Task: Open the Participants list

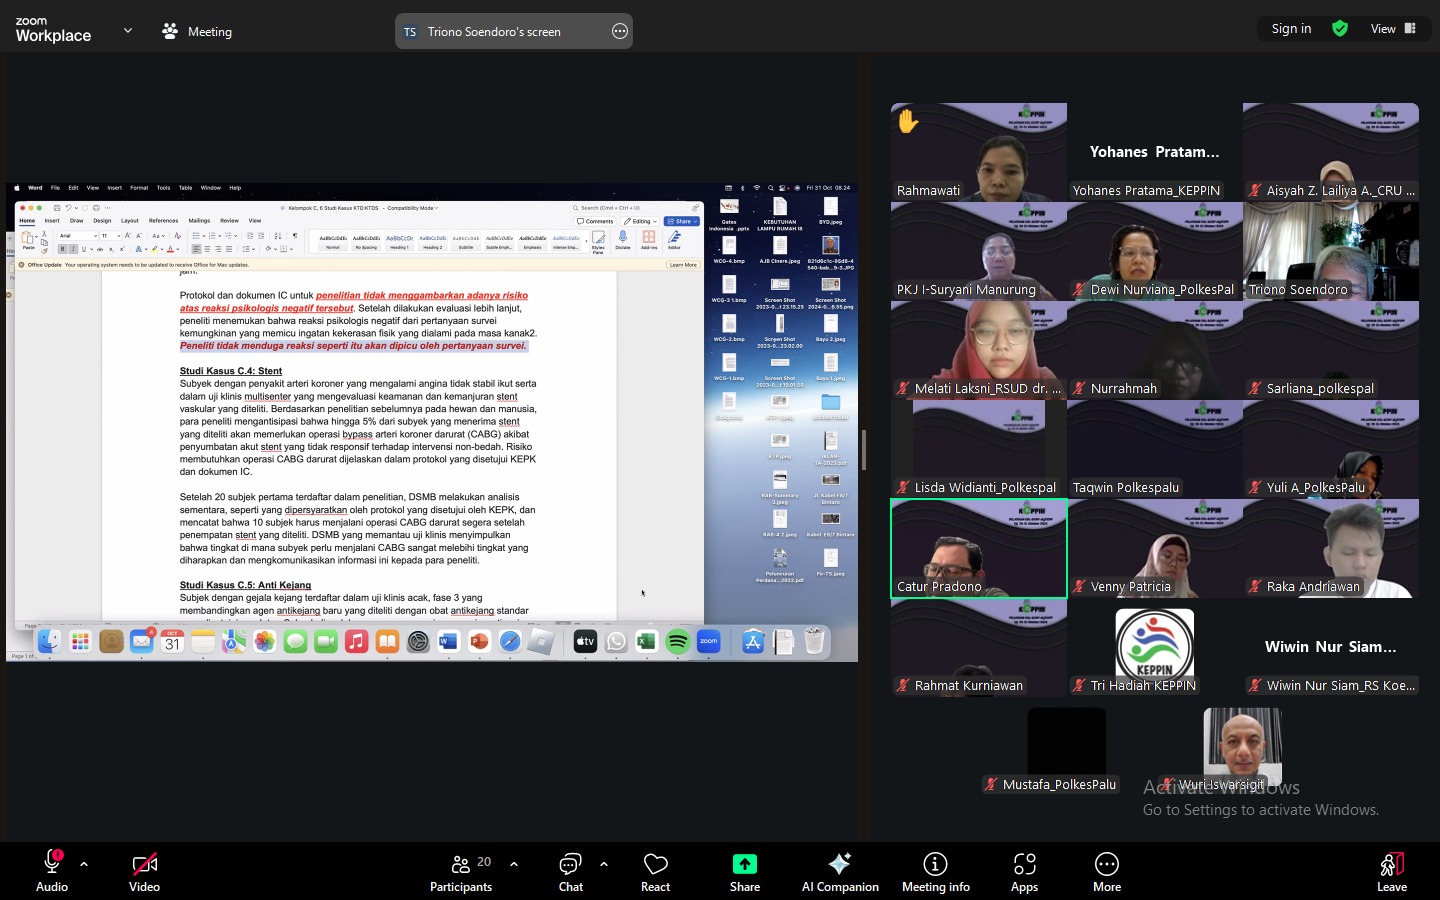Action: [461, 871]
